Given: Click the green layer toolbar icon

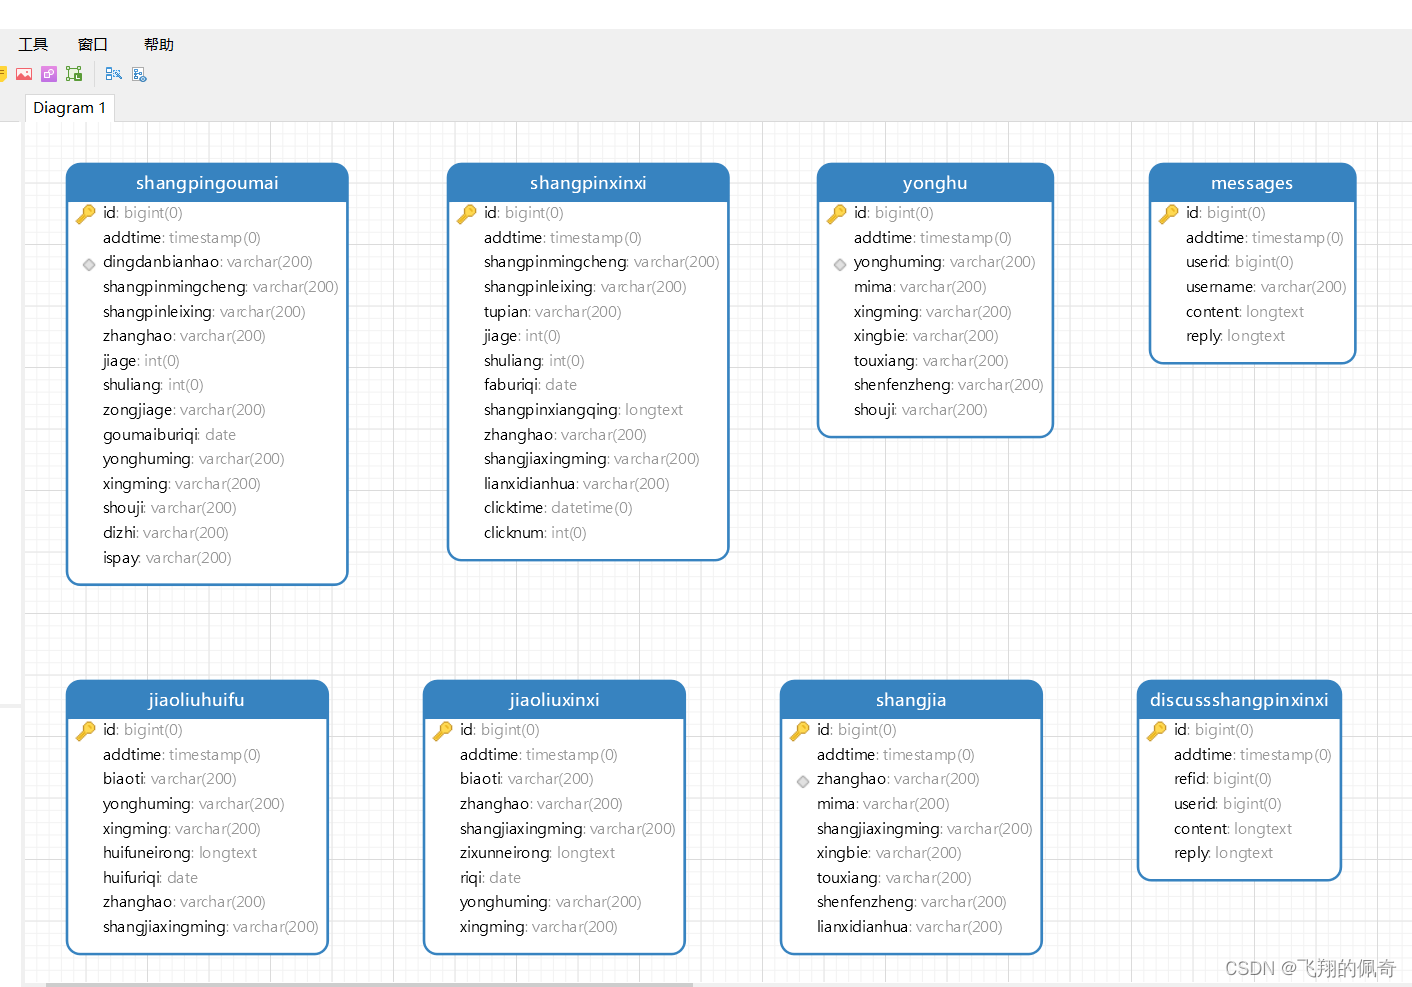Looking at the screenshot, I should (x=74, y=74).
